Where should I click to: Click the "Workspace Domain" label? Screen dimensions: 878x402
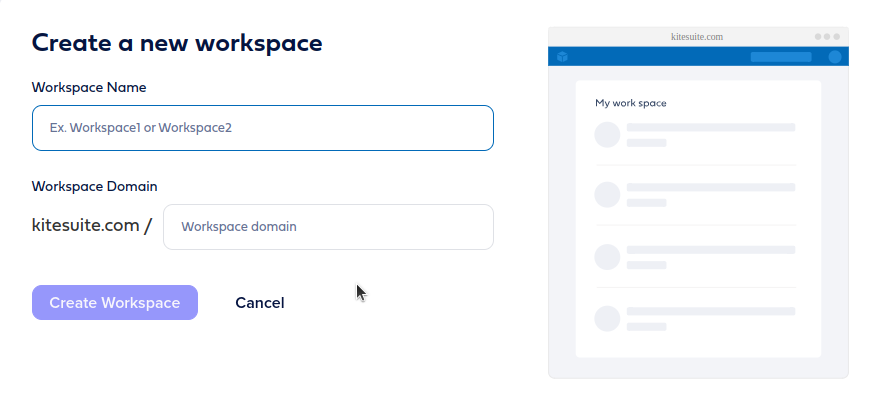tap(95, 186)
